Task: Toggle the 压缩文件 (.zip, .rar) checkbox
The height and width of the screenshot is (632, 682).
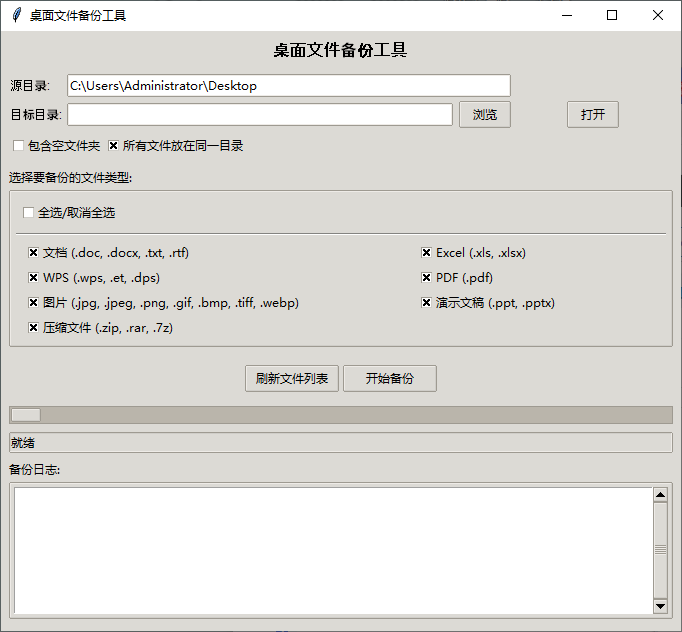Action: 33,328
